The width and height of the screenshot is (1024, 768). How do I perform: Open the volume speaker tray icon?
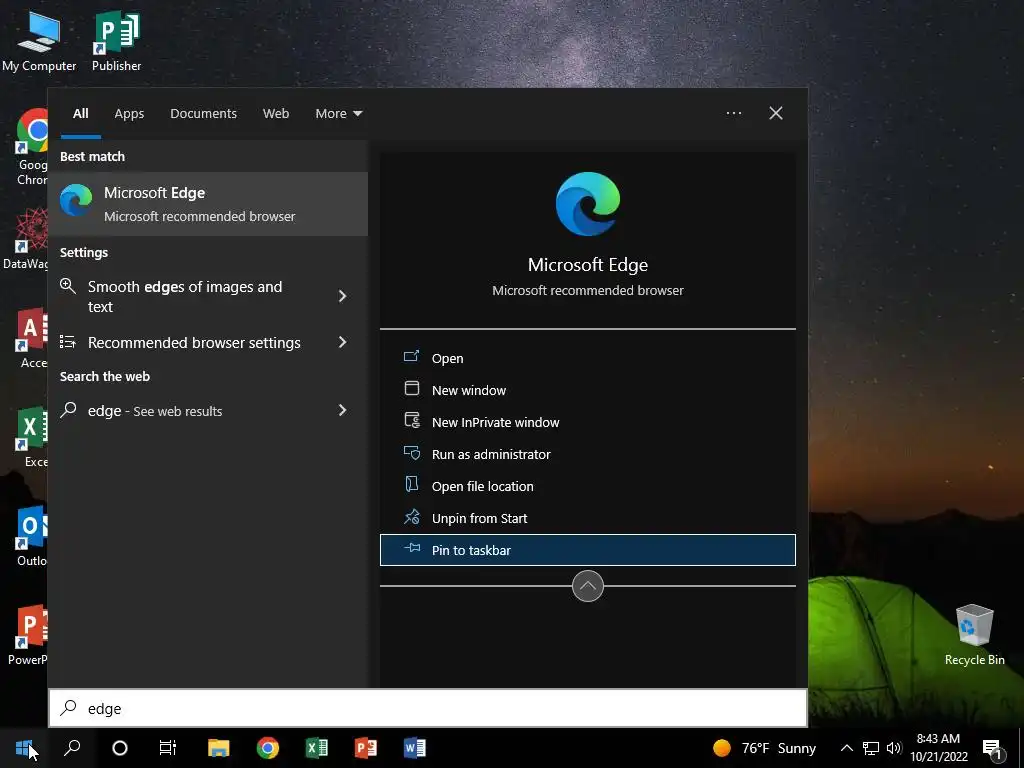894,748
